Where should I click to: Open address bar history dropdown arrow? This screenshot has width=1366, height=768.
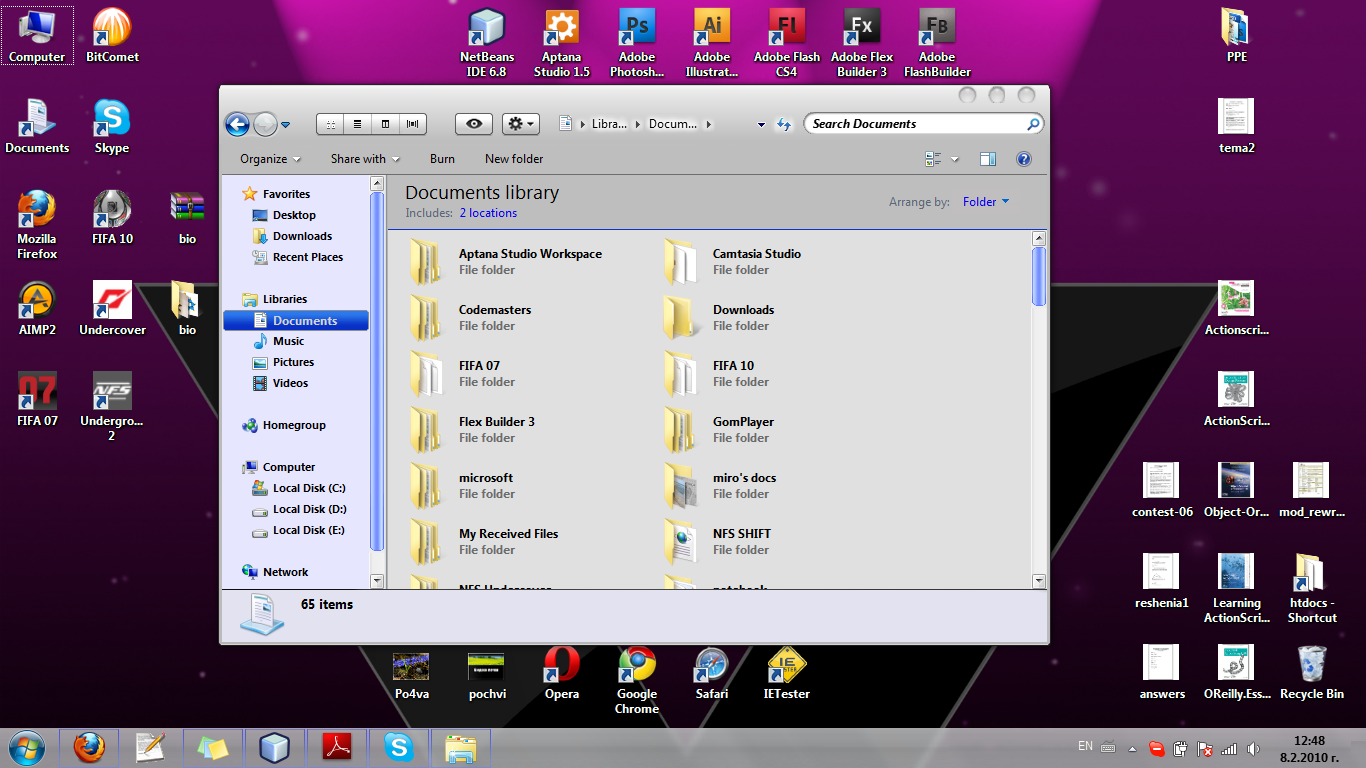(x=762, y=125)
